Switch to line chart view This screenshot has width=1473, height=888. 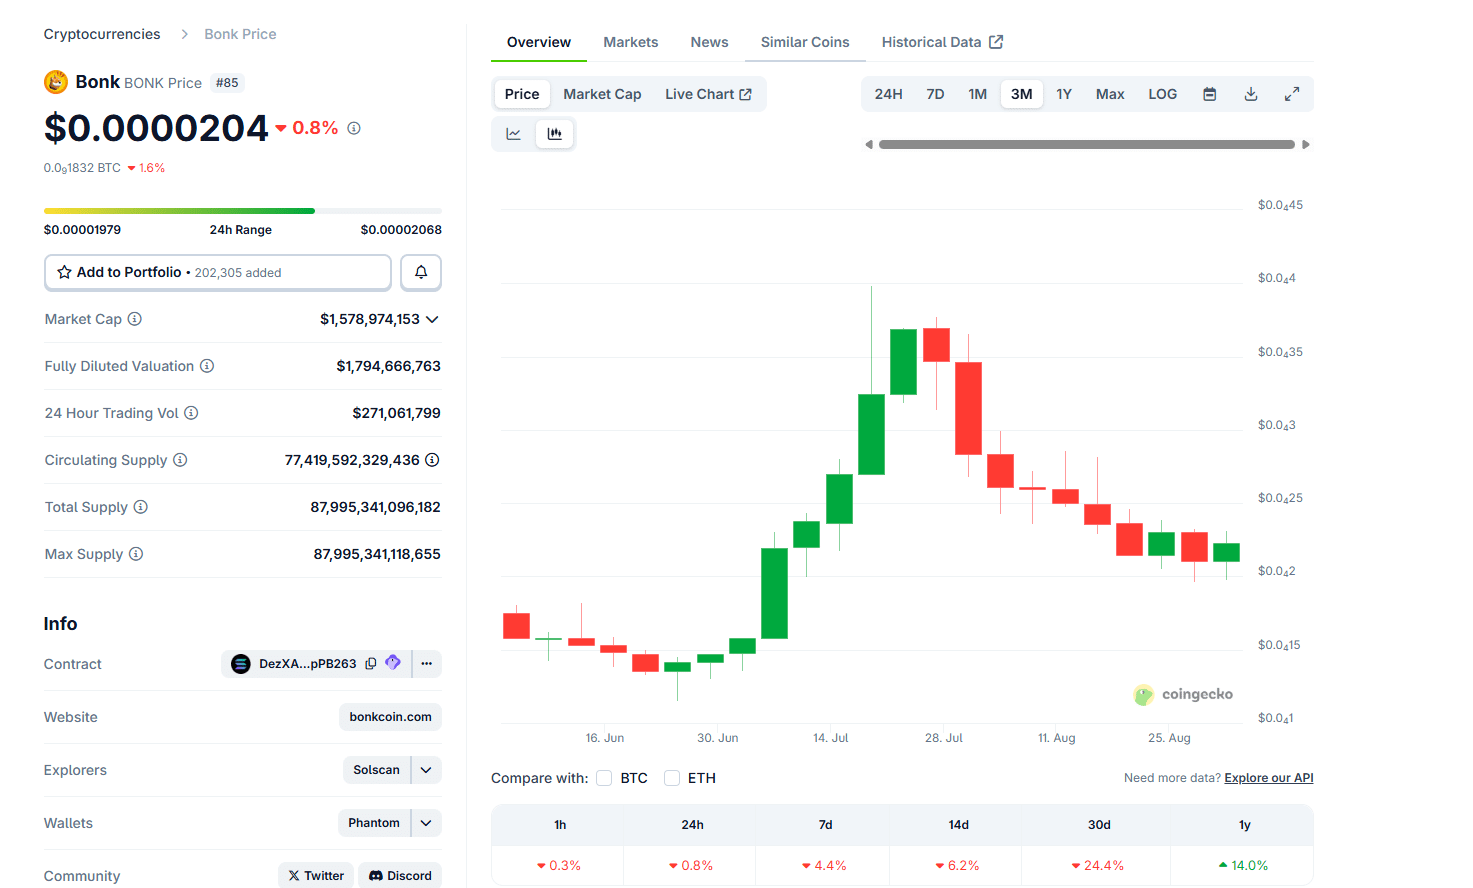tap(513, 133)
